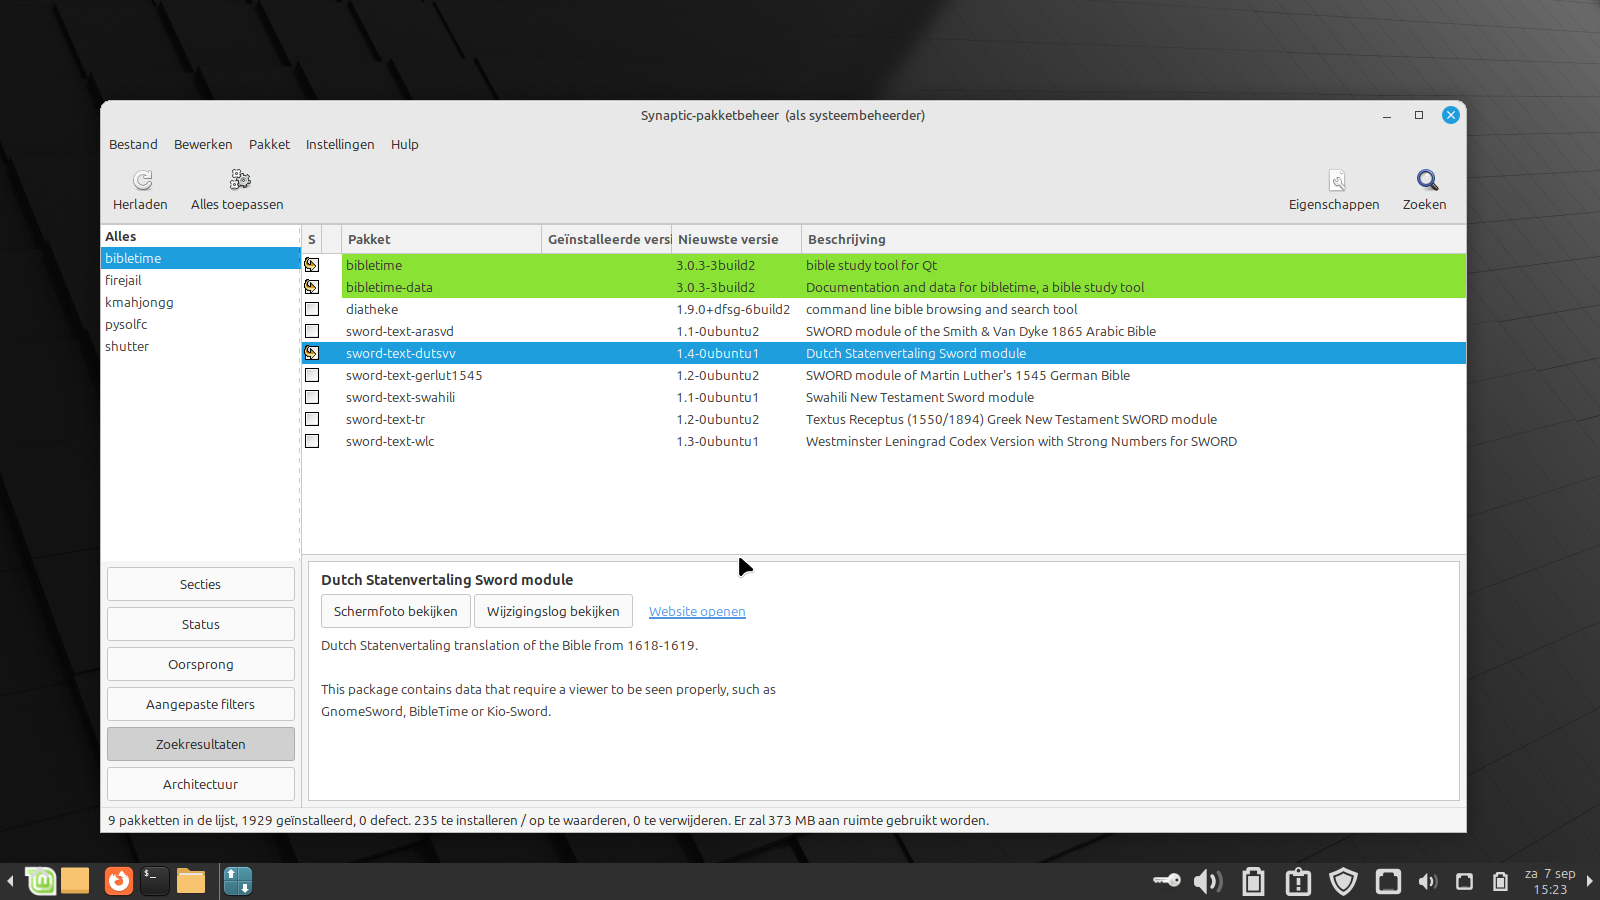Sort by the Pakket column header
This screenshot has height=900, width=1600.
(441, 239)
